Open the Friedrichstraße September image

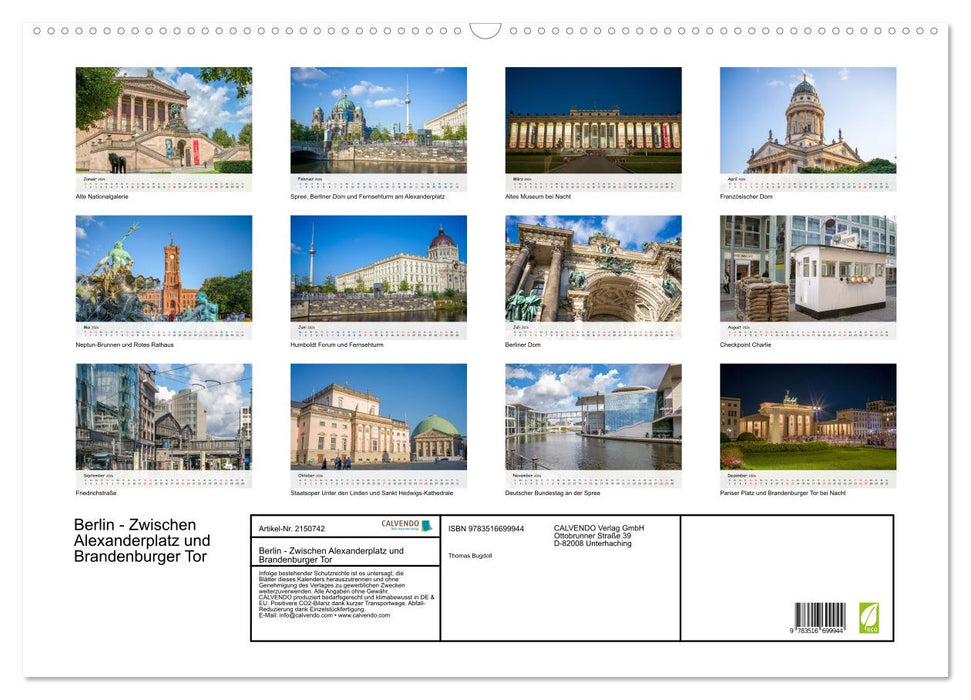[163, 420]
